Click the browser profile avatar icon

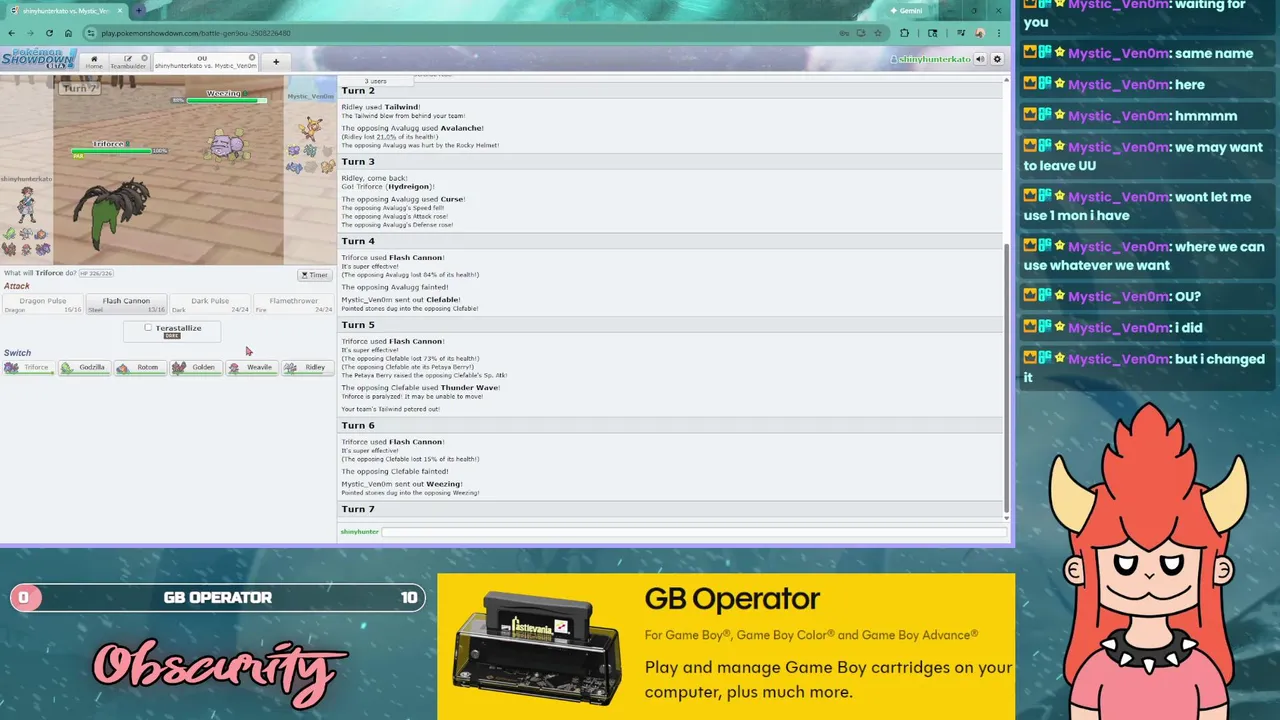(x=980, y=33)
